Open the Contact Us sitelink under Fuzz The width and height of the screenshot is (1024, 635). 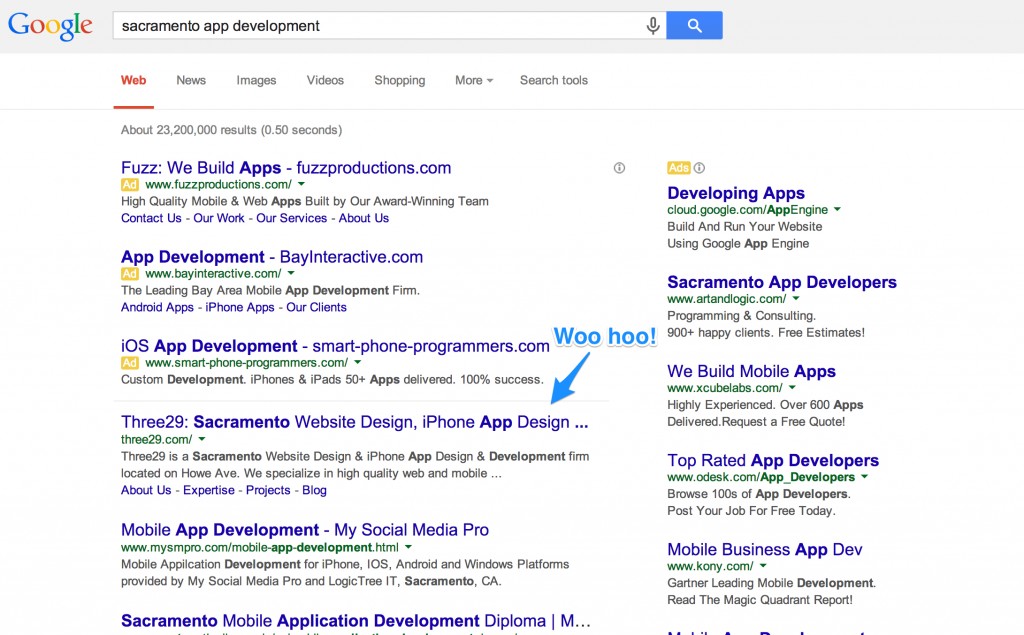click(151, 218)
